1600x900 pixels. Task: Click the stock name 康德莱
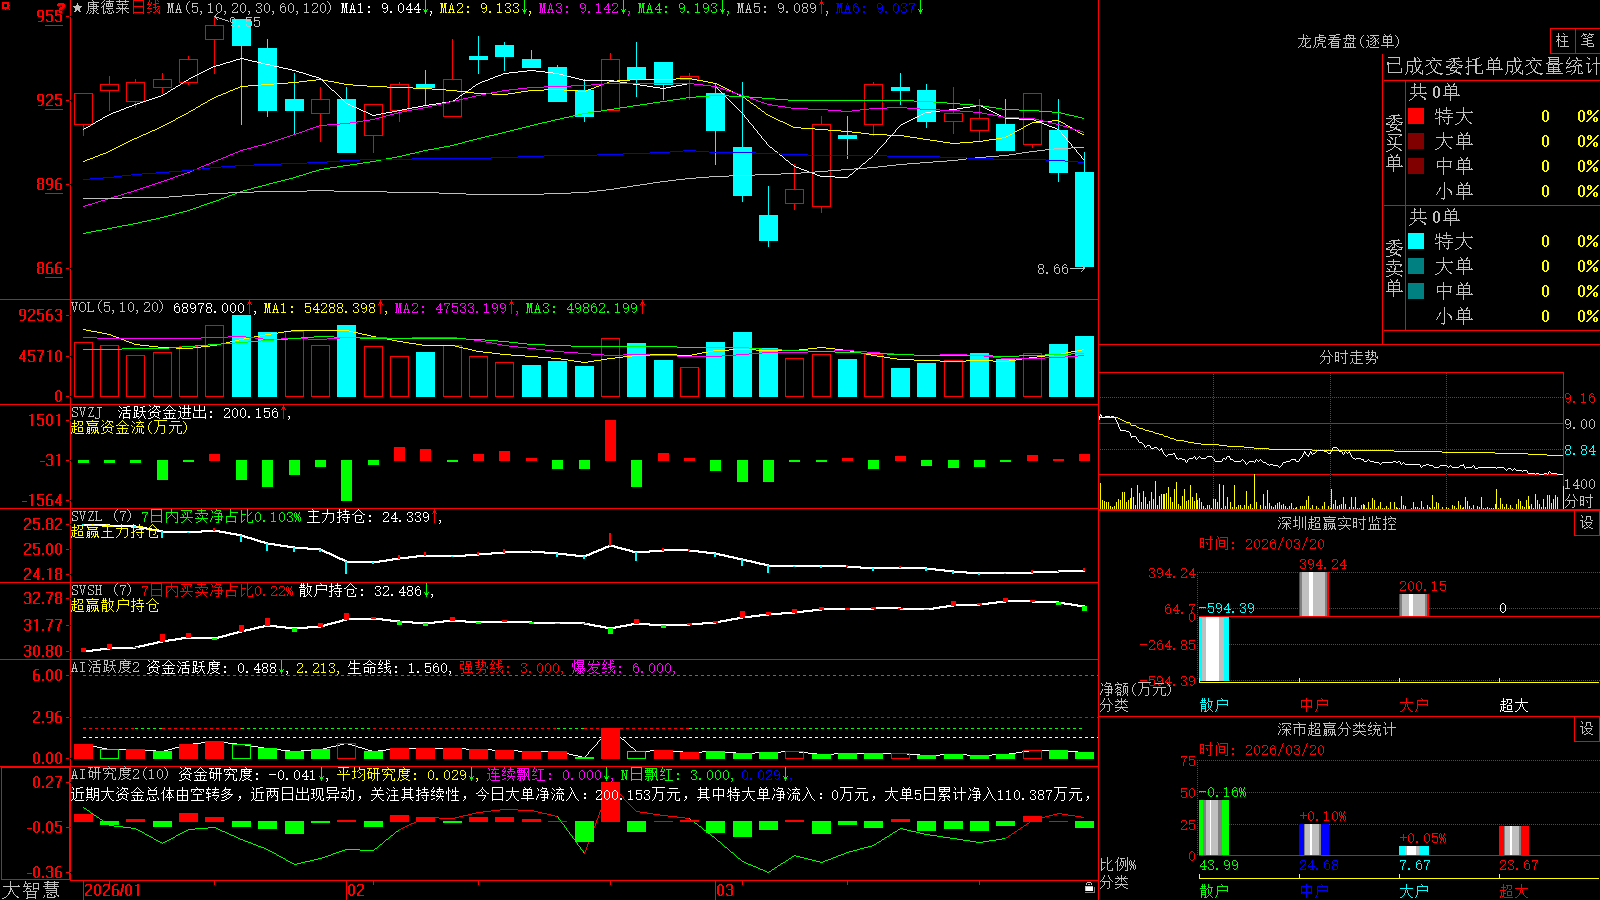click(107, 8)
